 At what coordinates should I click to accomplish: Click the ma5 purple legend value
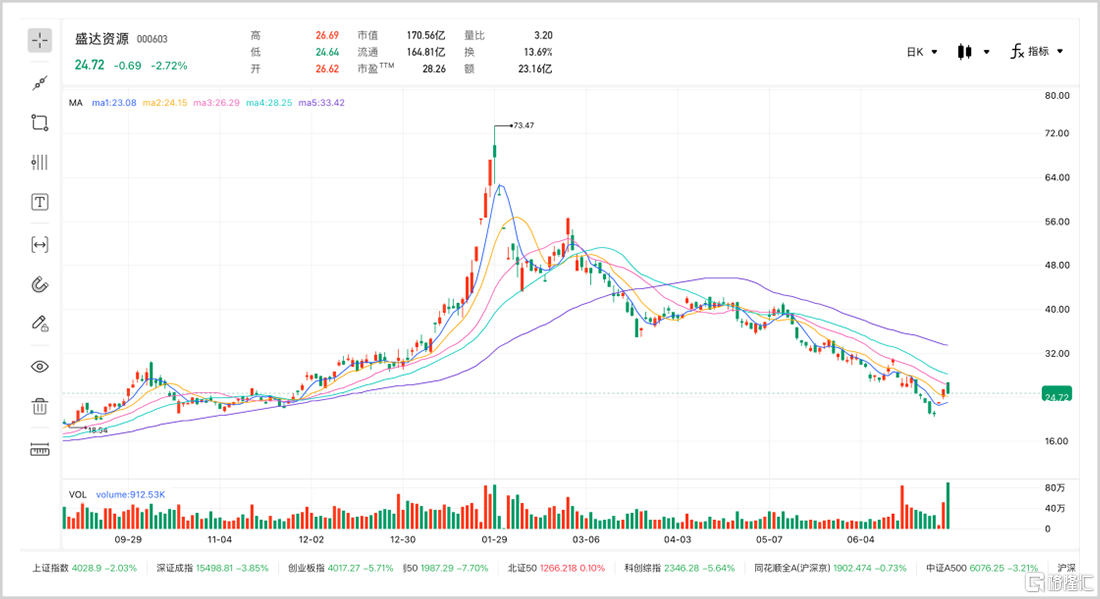[x=321, y=102]
